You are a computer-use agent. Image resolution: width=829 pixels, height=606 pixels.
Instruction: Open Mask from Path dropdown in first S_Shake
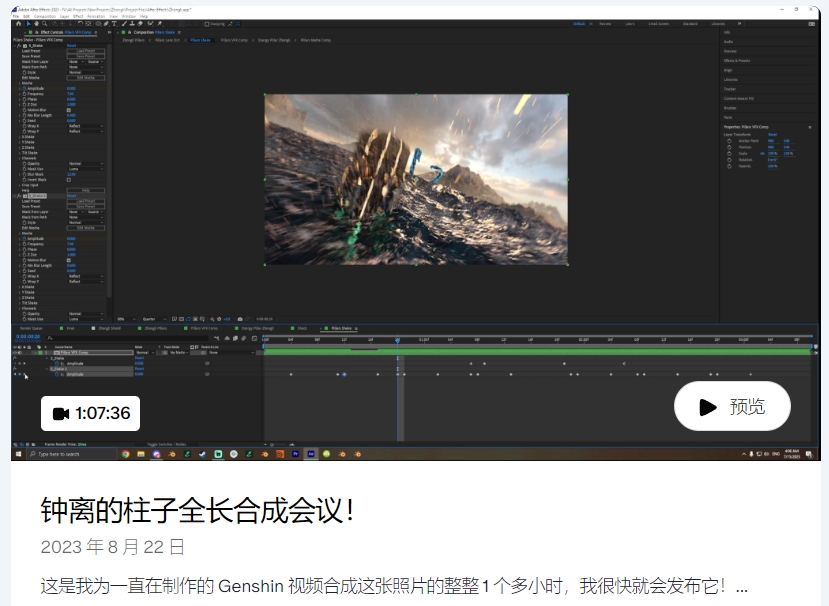click(x=86, y=67)
